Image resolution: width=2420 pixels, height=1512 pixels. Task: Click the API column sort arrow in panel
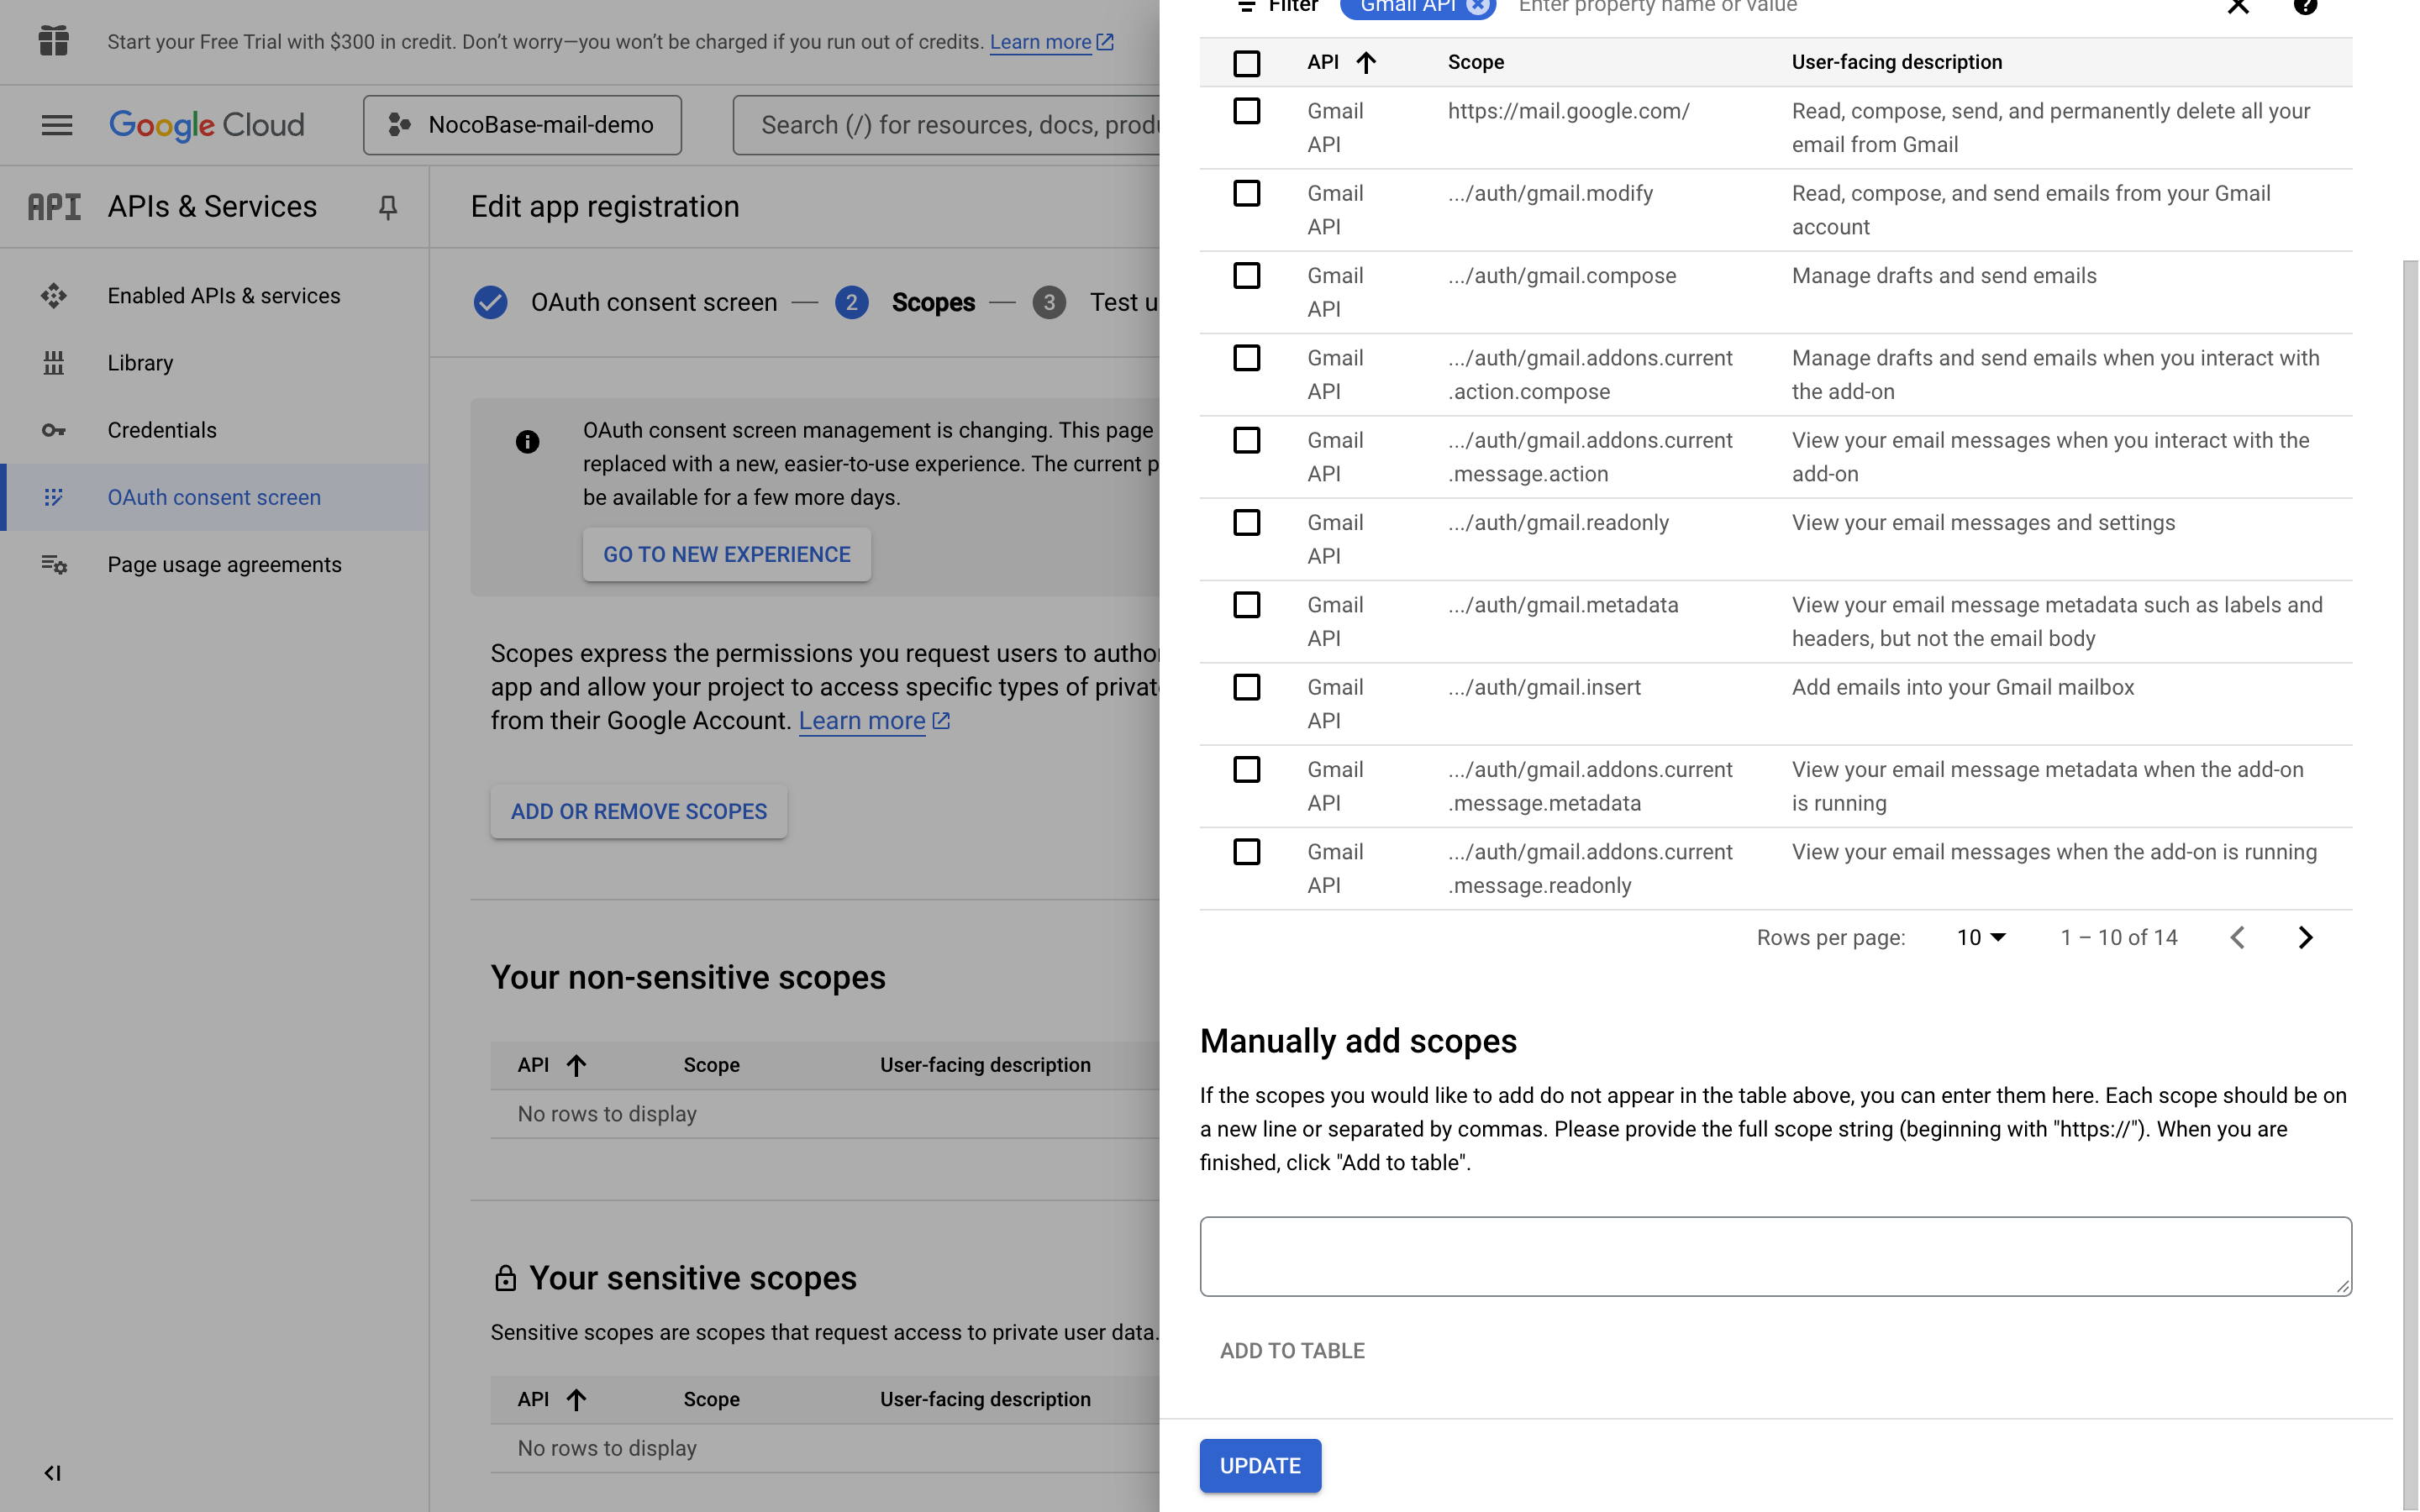[x=1366, y=63]
